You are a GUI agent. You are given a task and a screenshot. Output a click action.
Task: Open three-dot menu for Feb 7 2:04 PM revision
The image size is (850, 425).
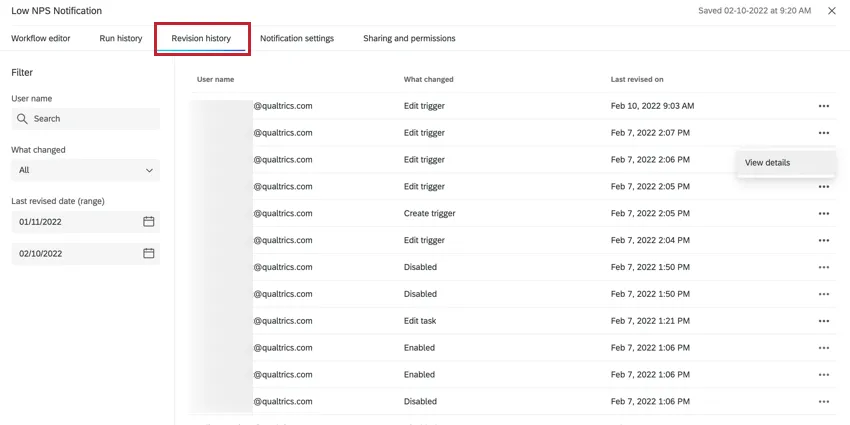click(x=823, y=241)
